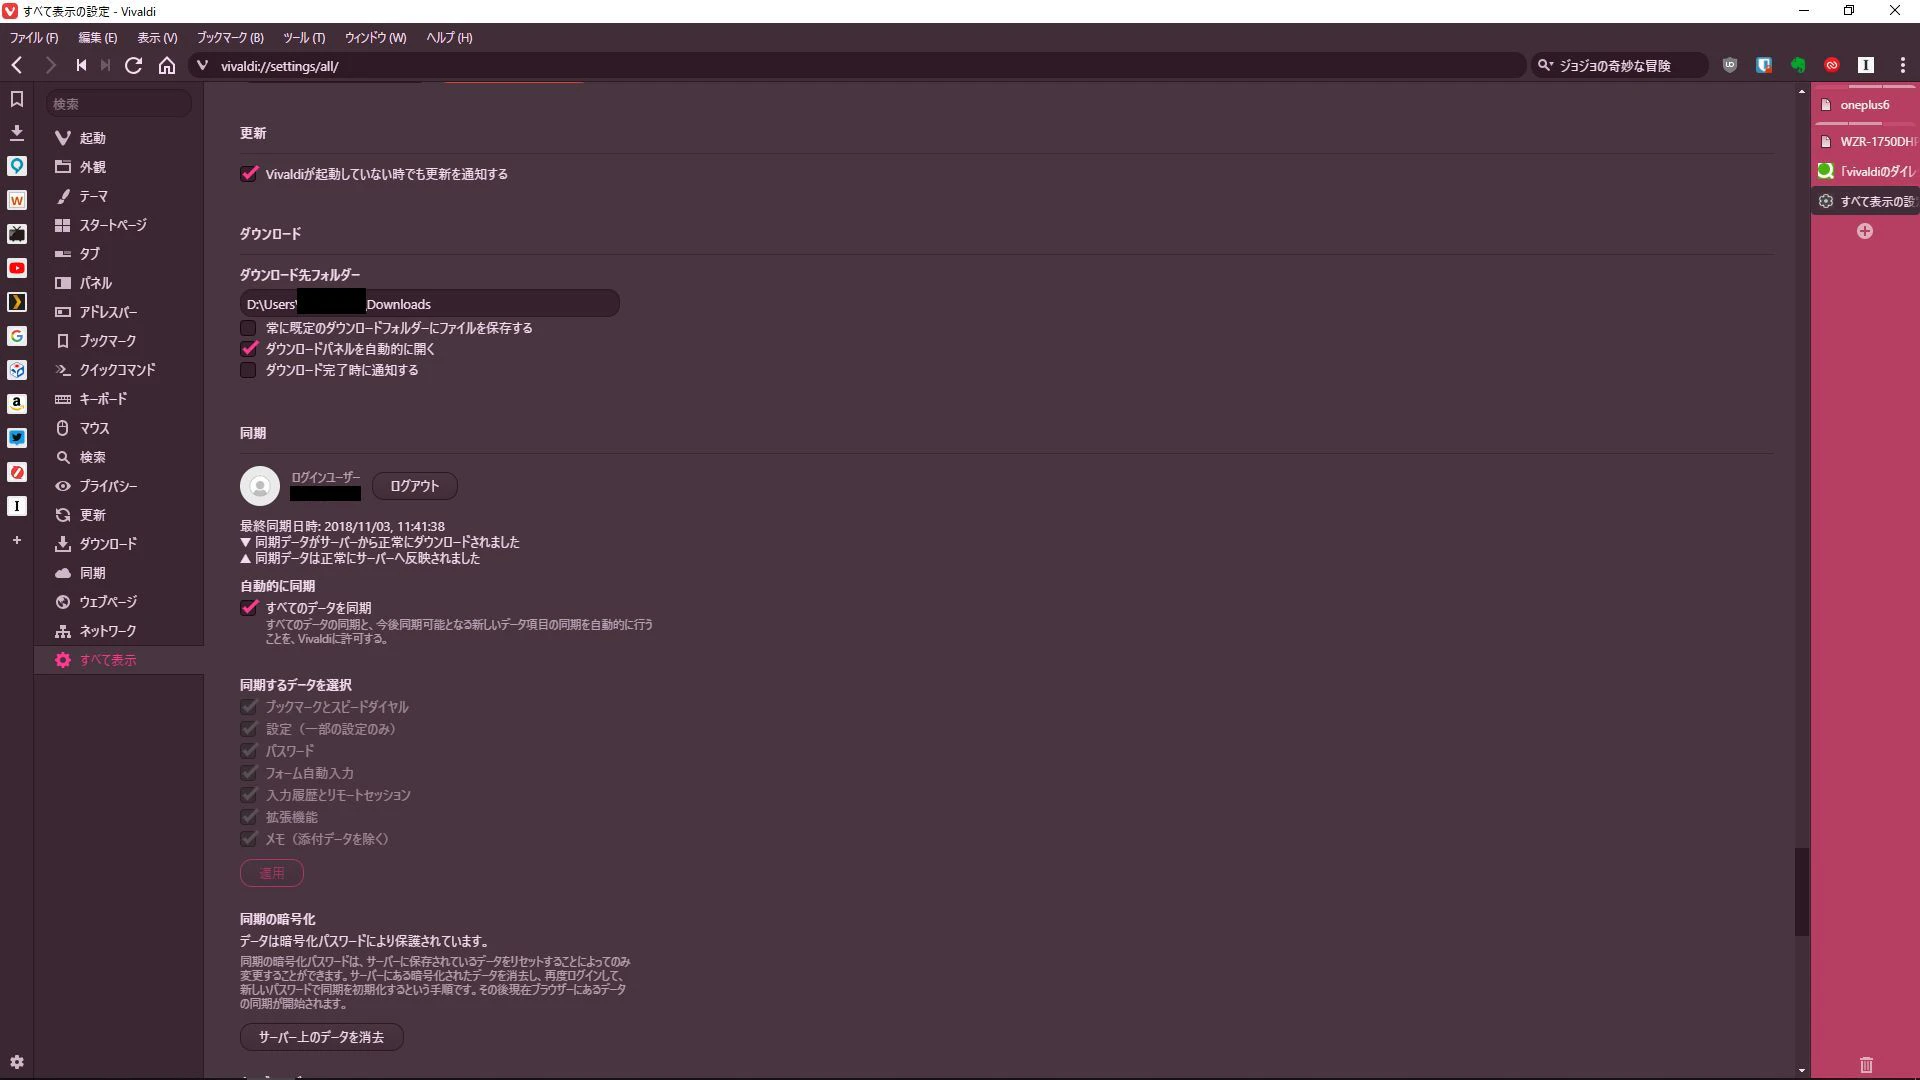Switch to the oneplus6 tab
This screenshot has height=1080, width=1920.
point(1865,105)
